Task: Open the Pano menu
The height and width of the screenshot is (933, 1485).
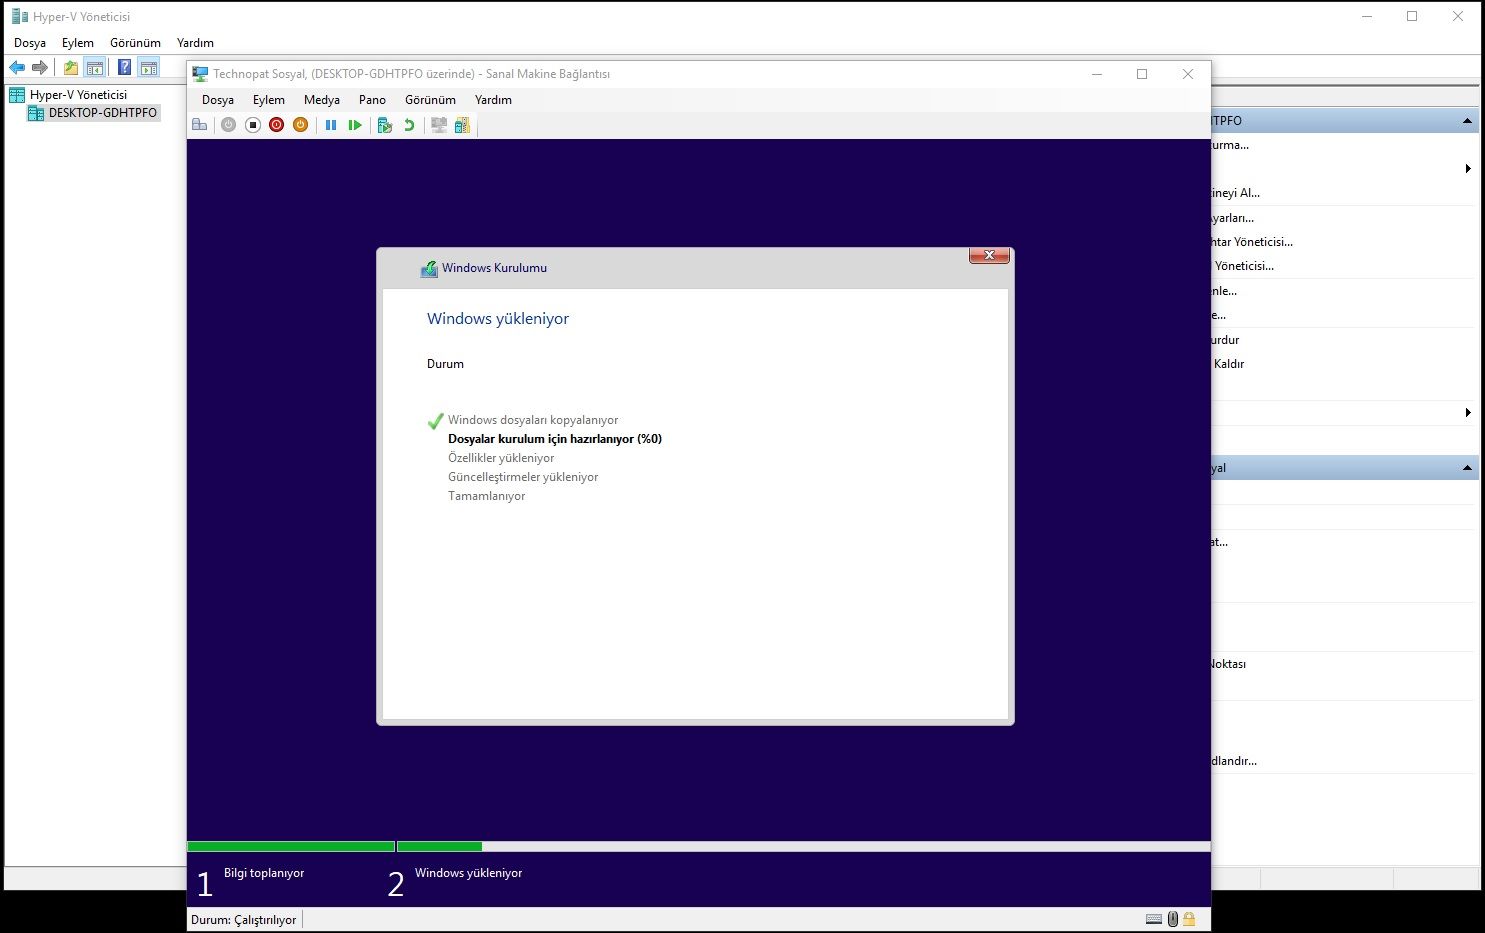Action: [372, 100]
